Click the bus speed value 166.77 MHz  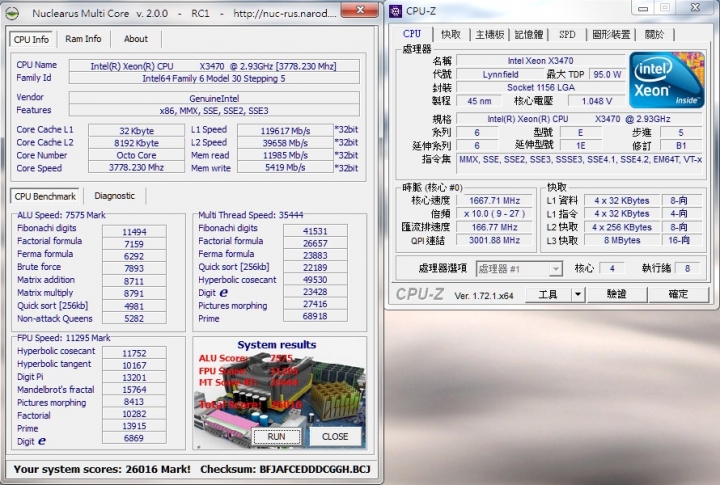(495, 227)
